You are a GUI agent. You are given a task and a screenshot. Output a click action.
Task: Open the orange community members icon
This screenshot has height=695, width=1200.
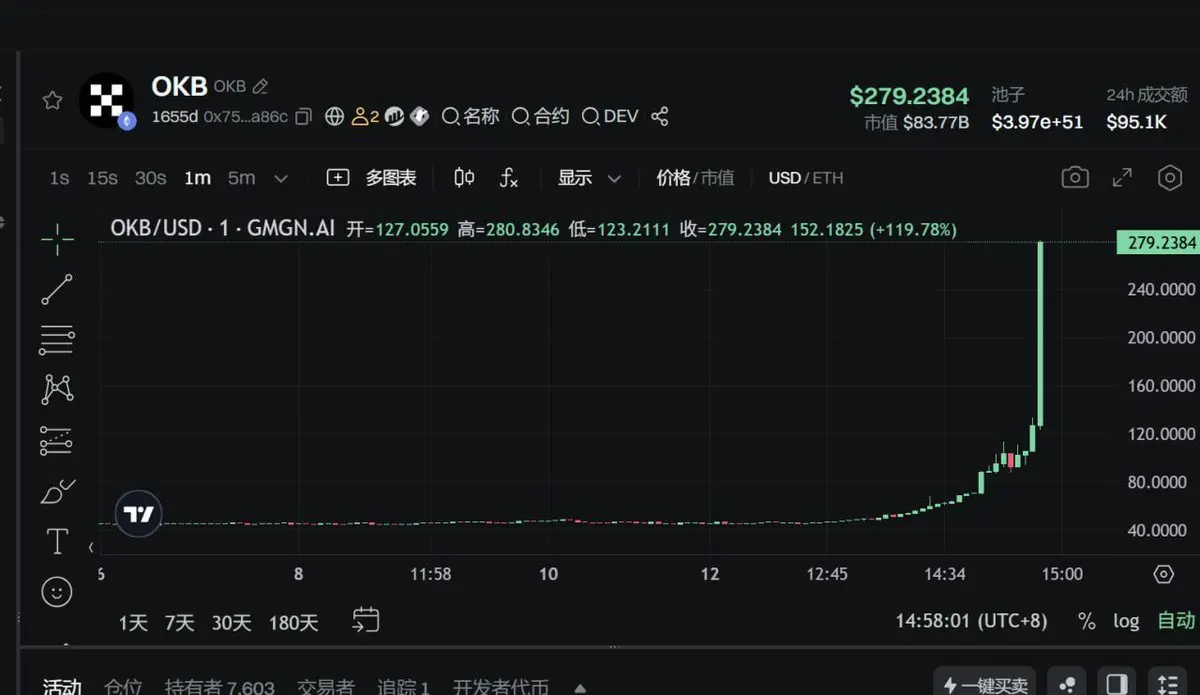tap(365, 117)
